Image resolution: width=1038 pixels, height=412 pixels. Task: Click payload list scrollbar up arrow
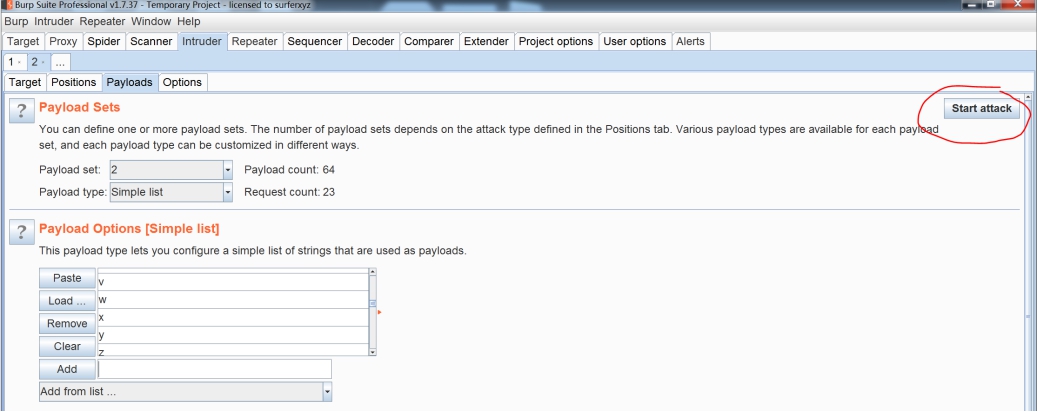(373, 271)
